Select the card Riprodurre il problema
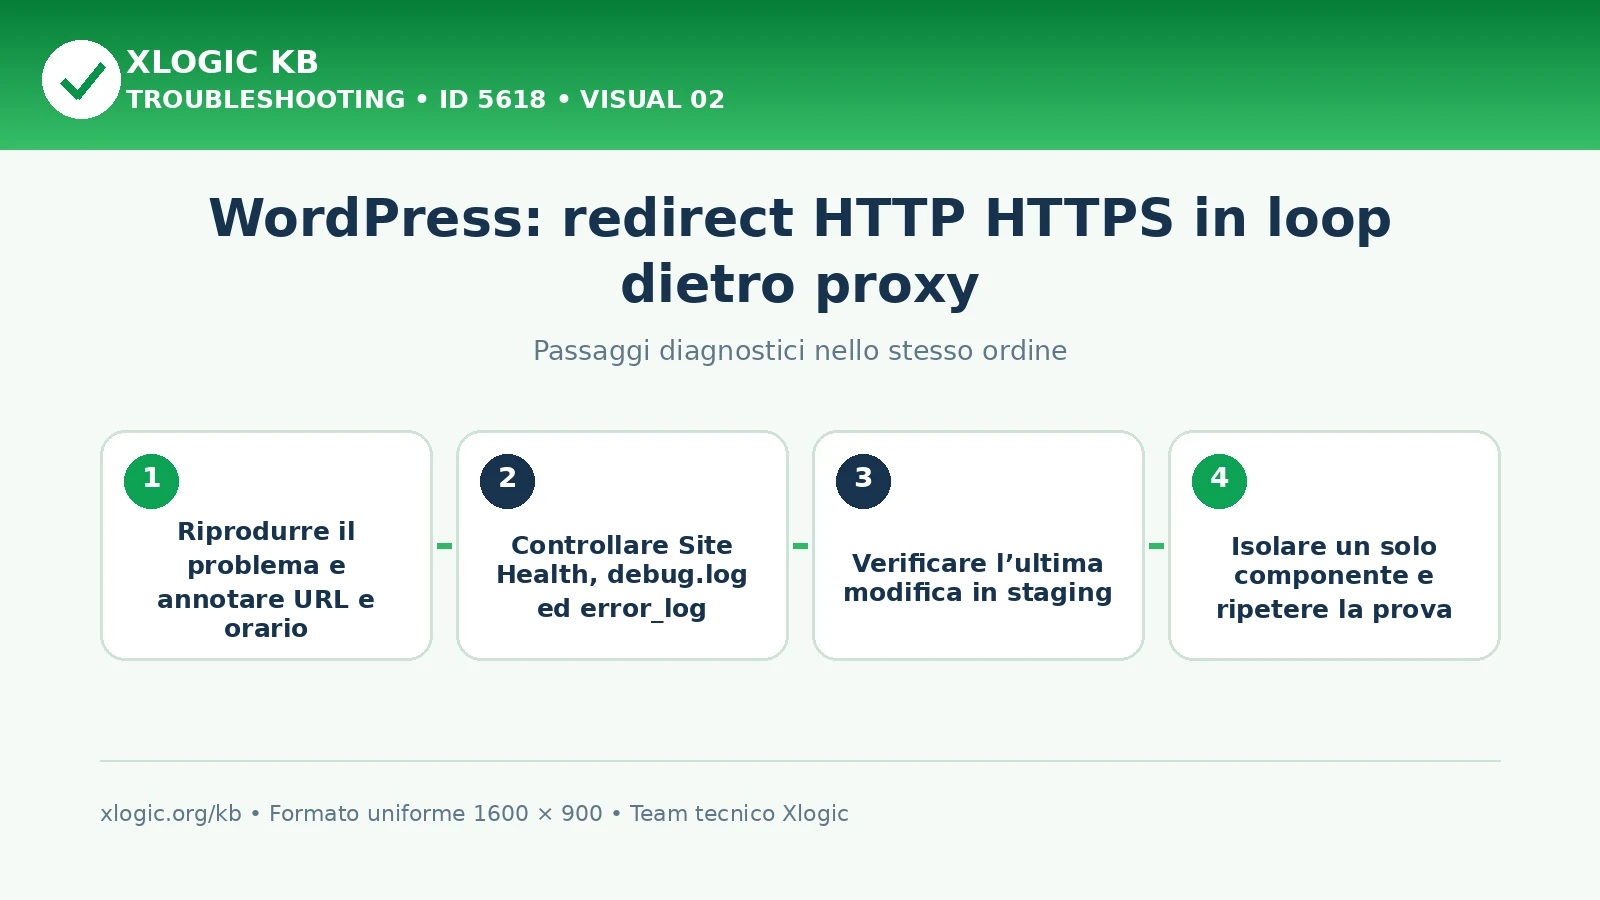1600x900 pixels. click(x=266, y=545)
